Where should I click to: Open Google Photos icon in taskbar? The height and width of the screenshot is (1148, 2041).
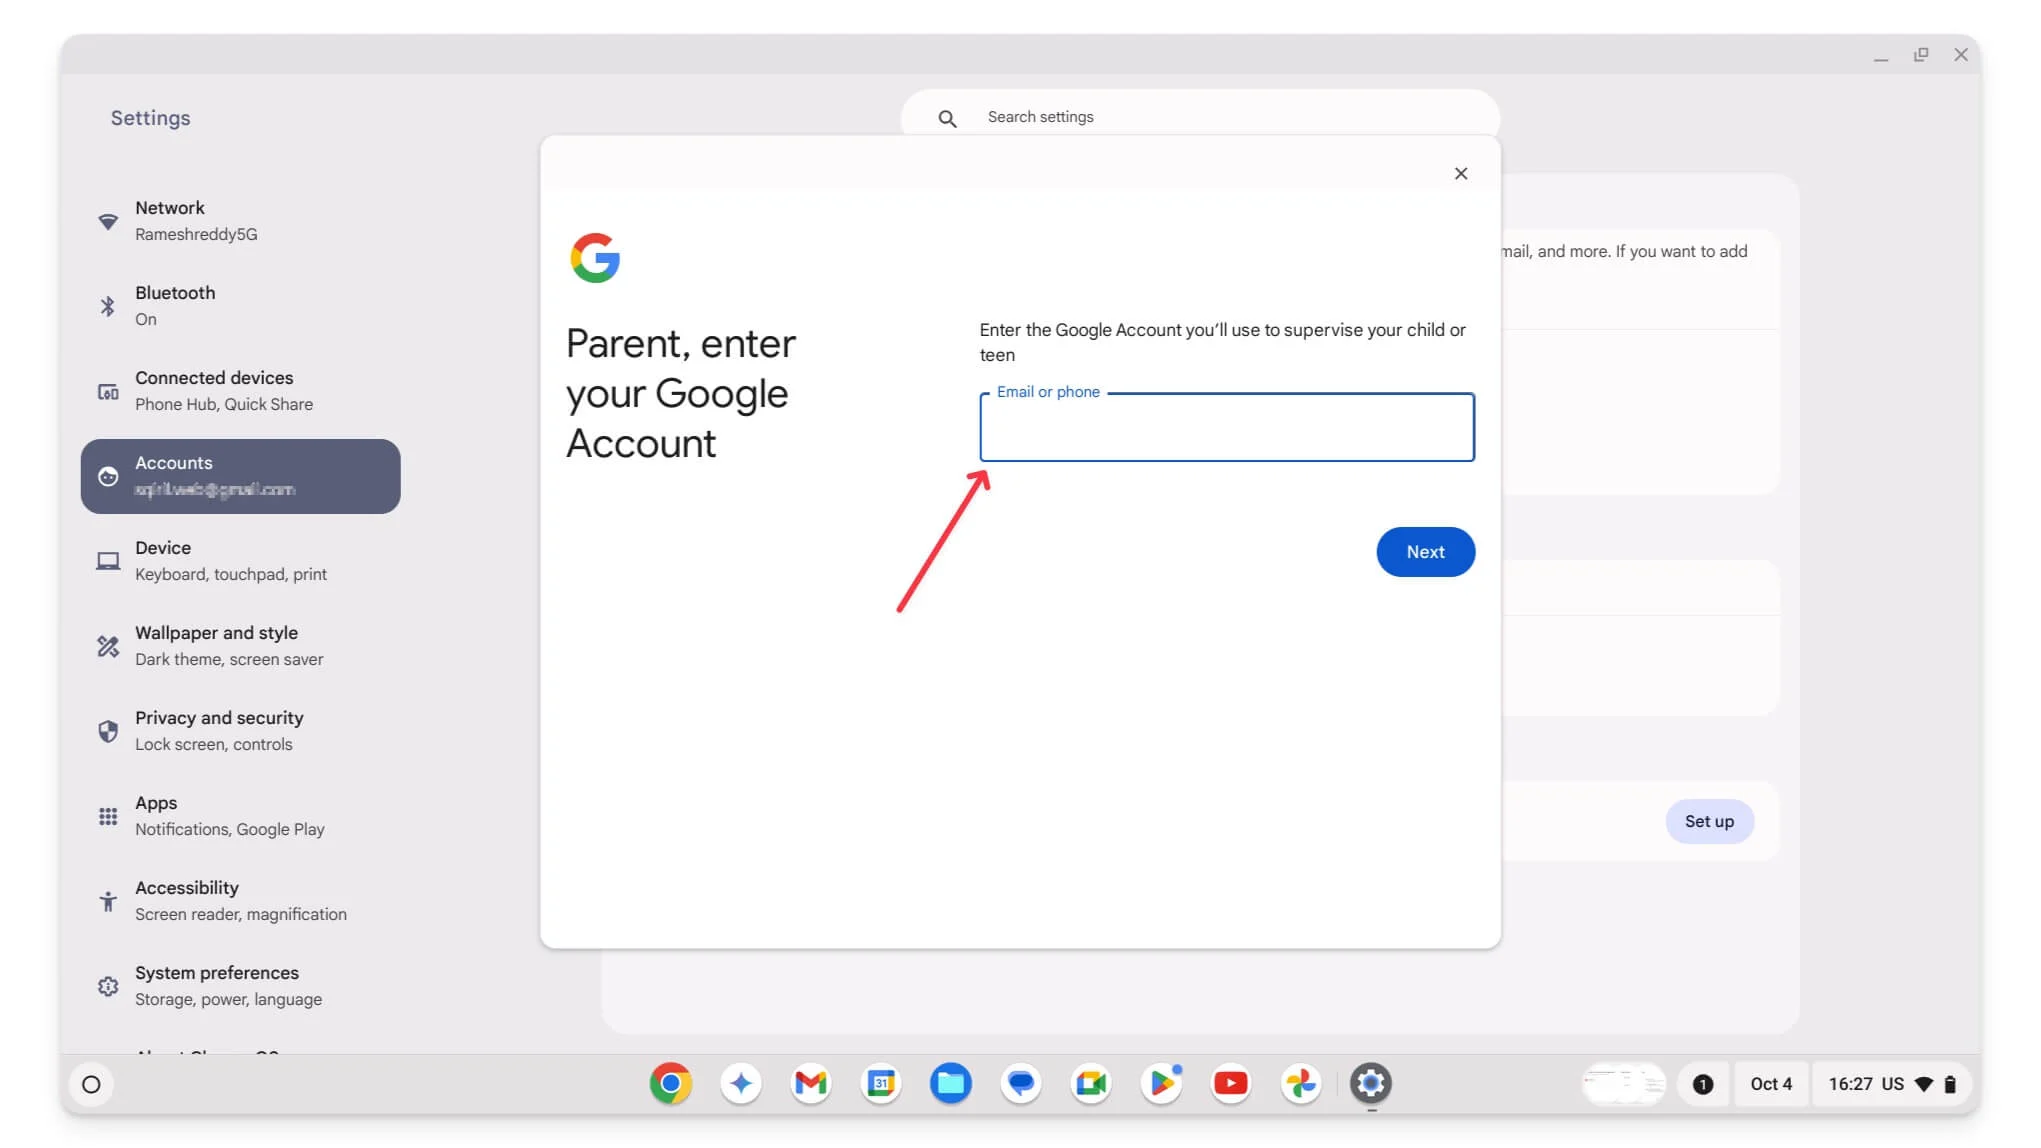tap(1301, 1082)
